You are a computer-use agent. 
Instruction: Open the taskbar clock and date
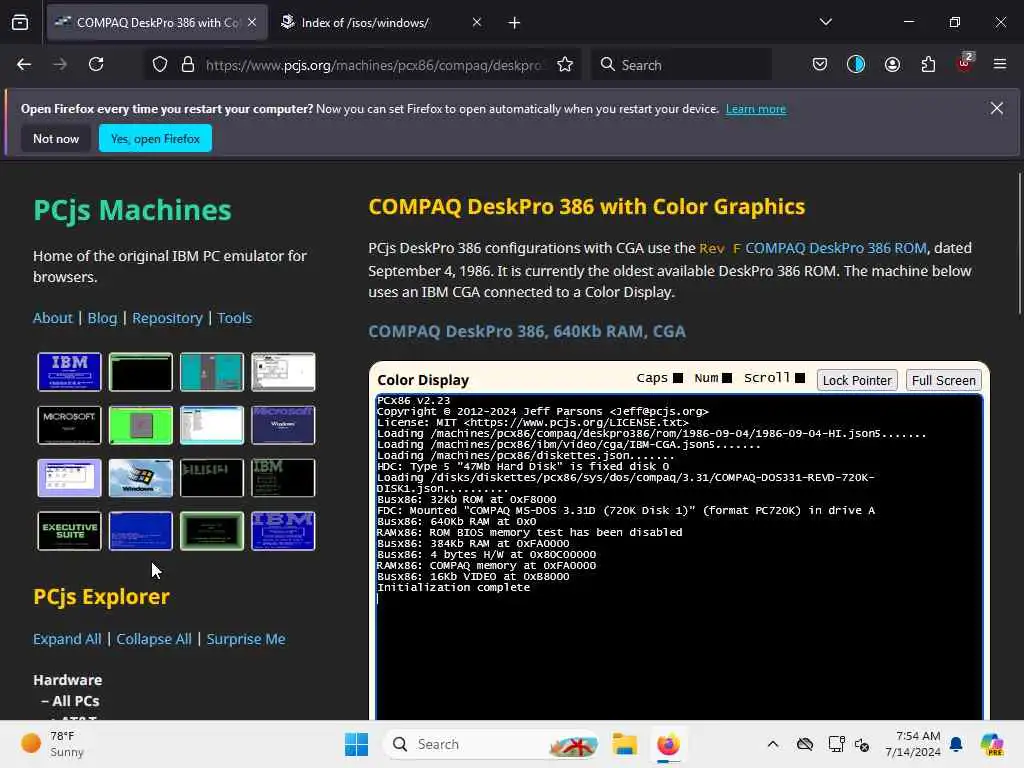point(912,744)
